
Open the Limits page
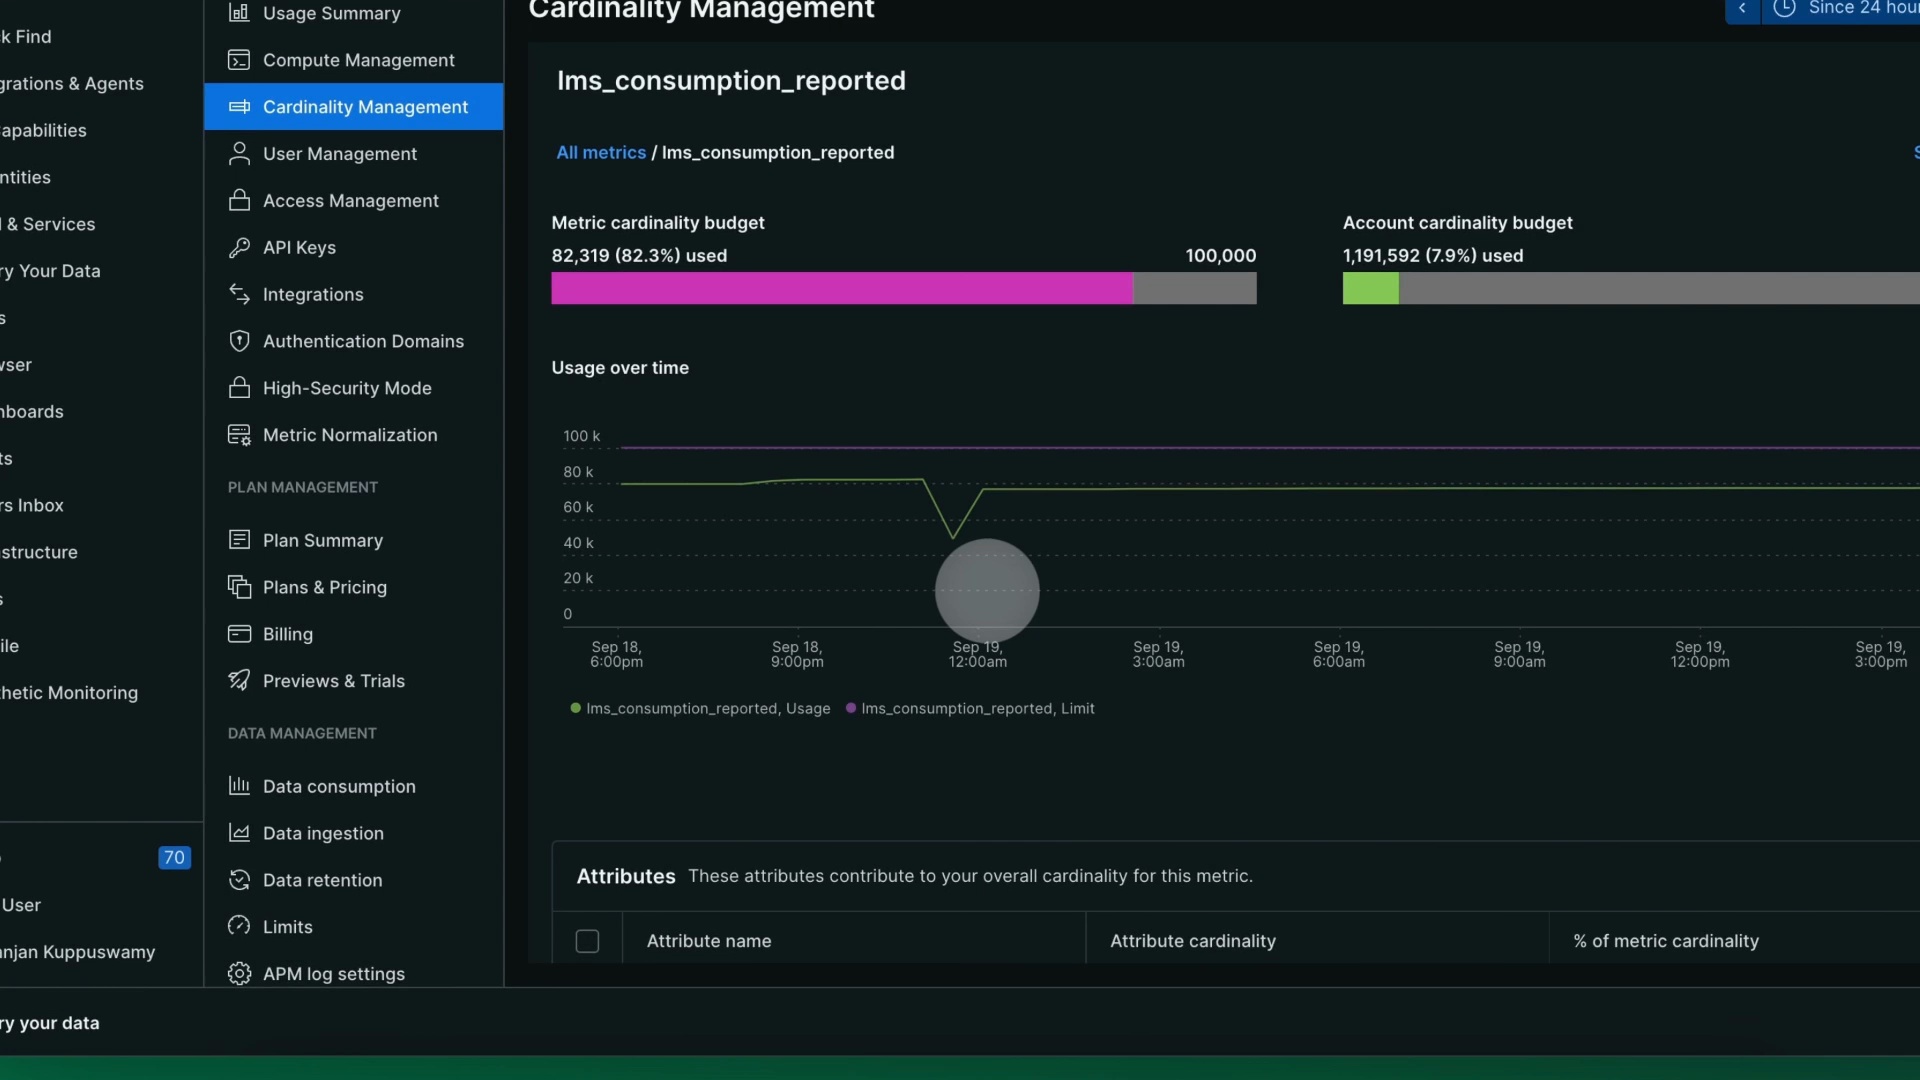tap(353, 927)
